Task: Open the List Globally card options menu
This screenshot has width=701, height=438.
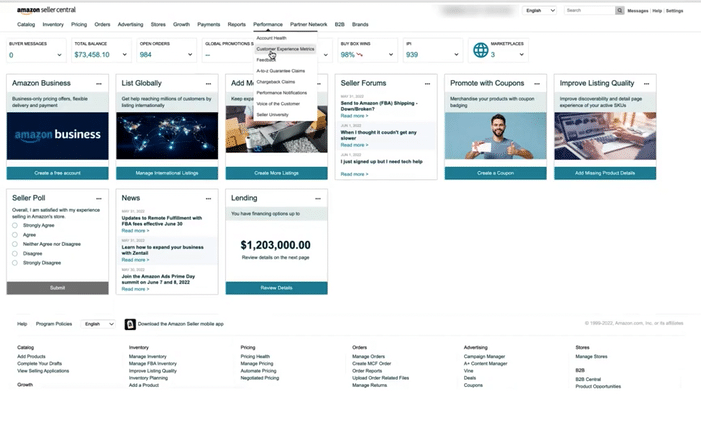Action: pos(208,84)
